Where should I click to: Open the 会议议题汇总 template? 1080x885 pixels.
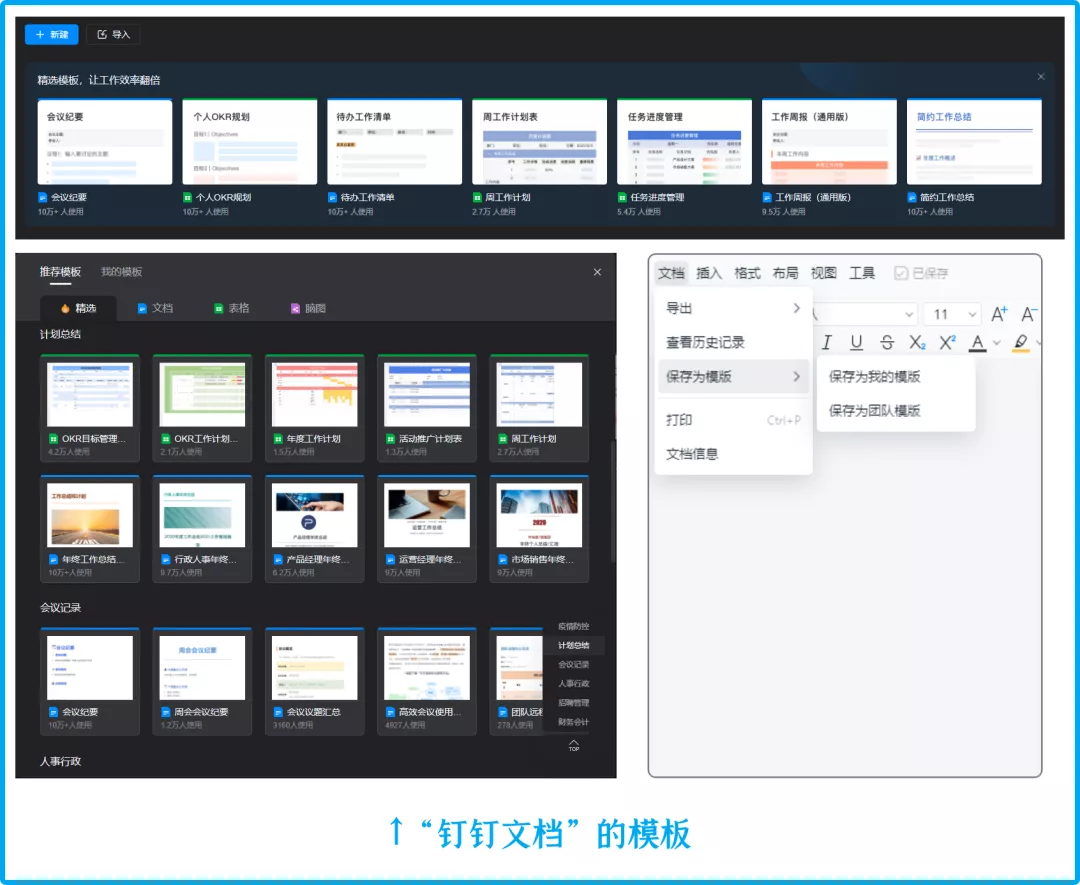point(315,681)
